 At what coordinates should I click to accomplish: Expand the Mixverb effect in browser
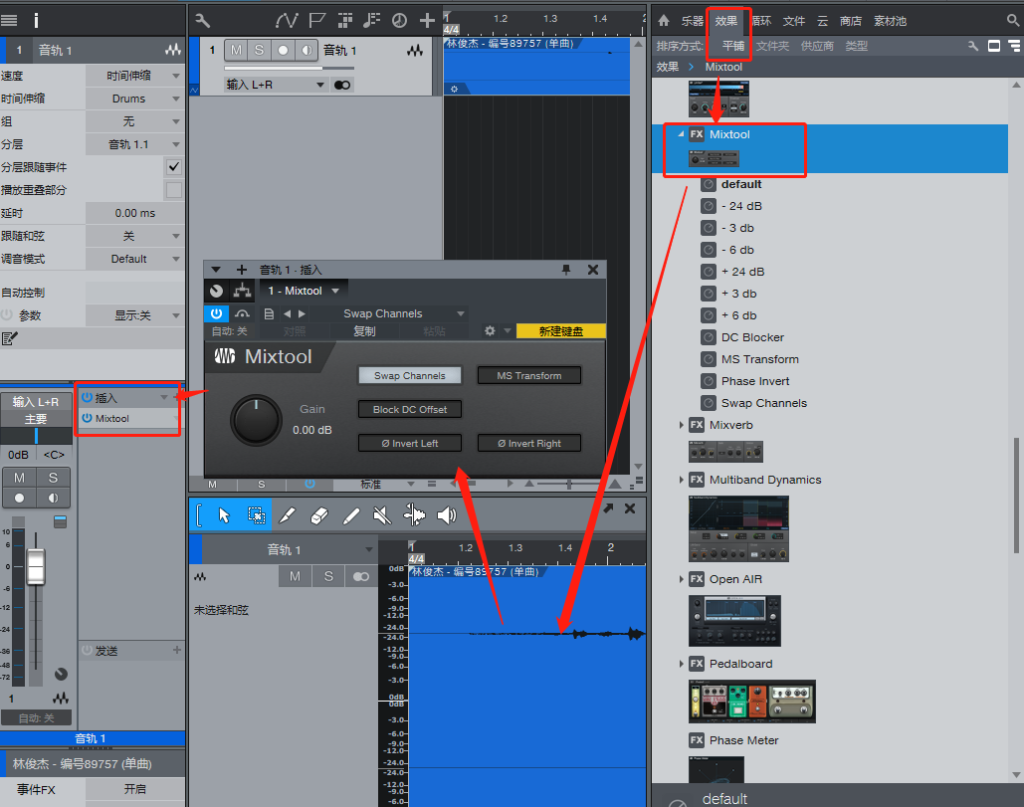680,425
